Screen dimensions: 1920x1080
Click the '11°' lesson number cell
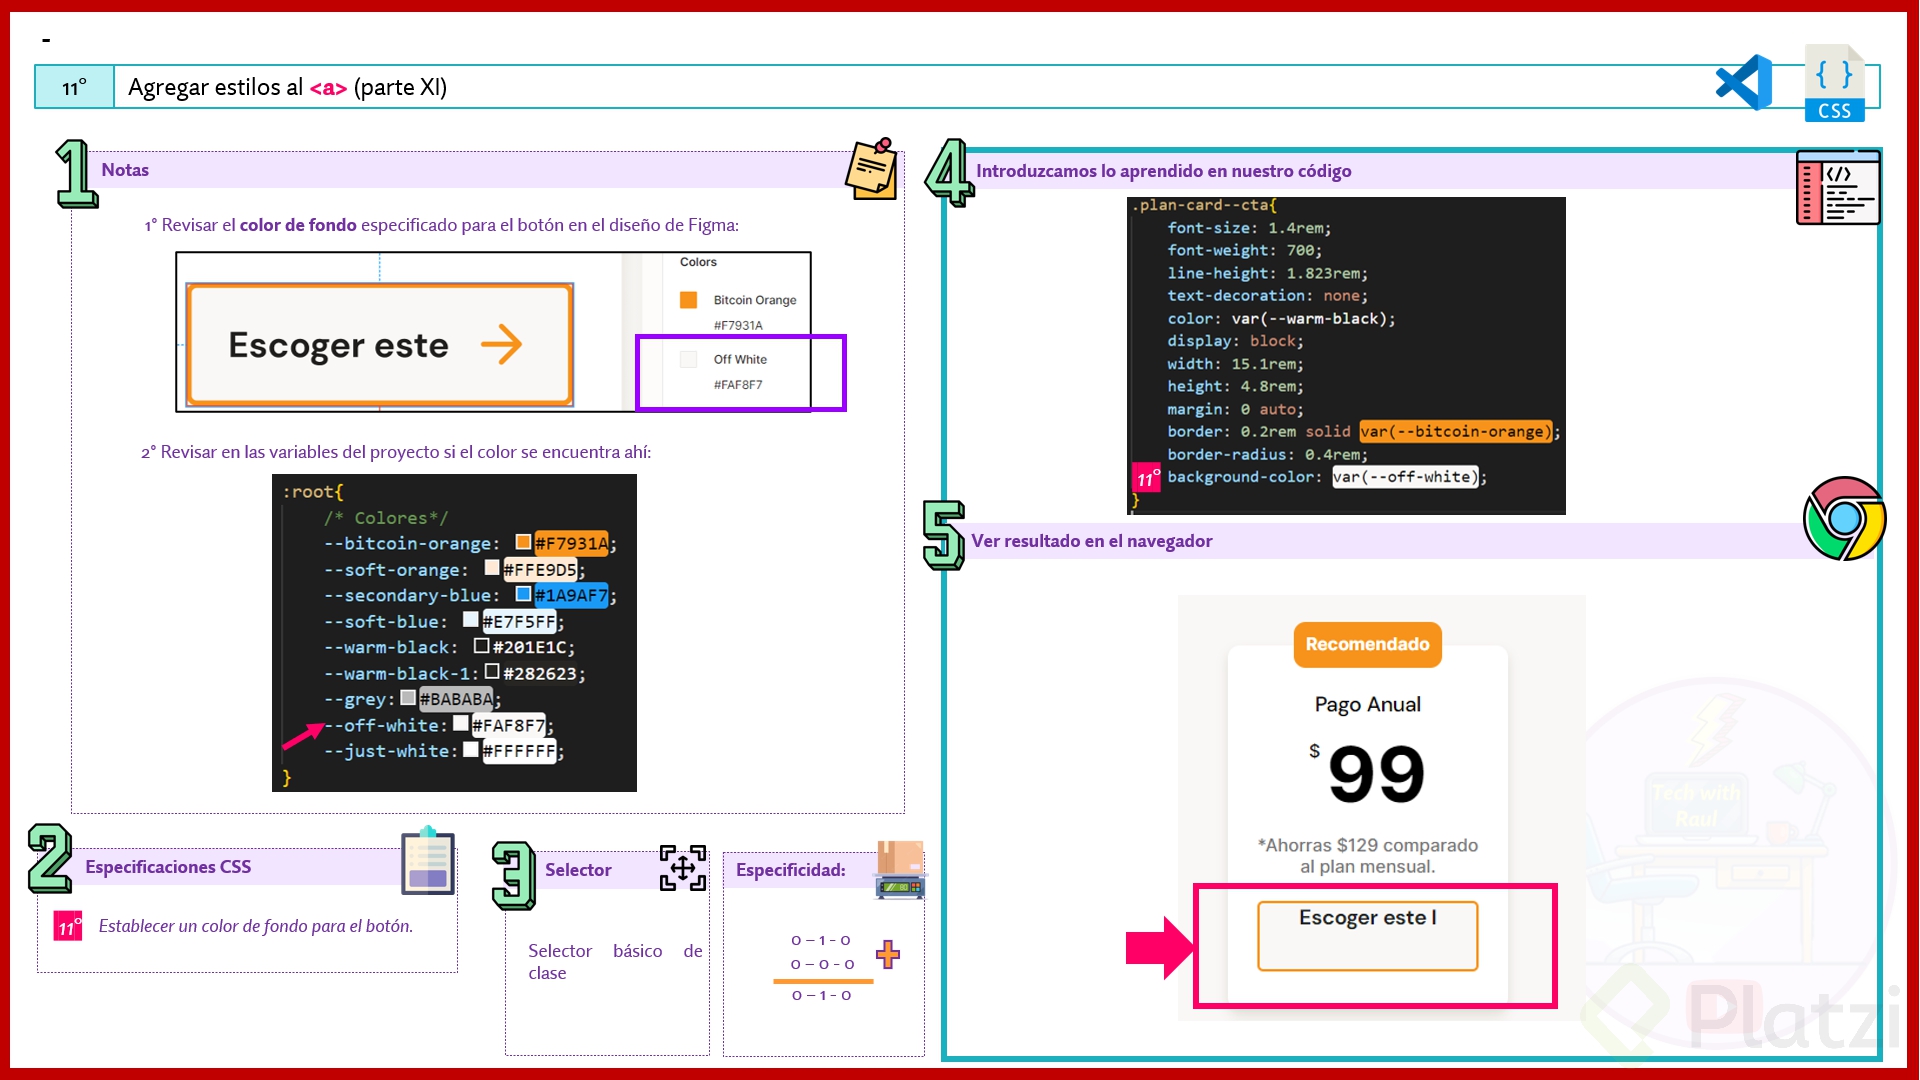75,87
